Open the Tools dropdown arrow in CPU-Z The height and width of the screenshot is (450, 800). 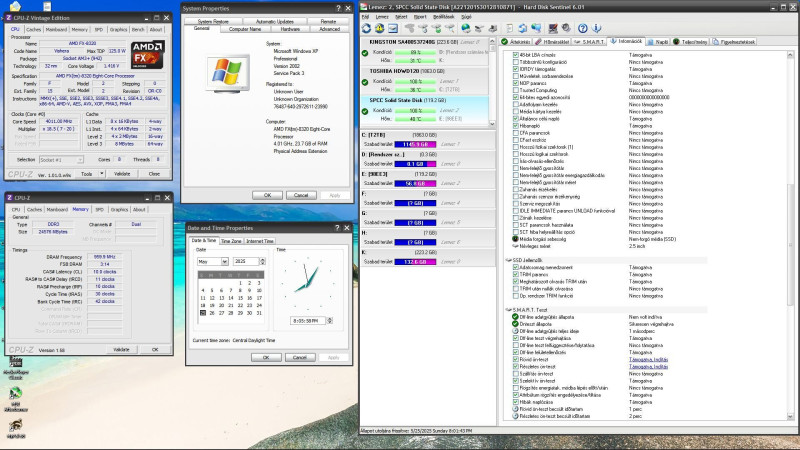click(x=102, y=173)
